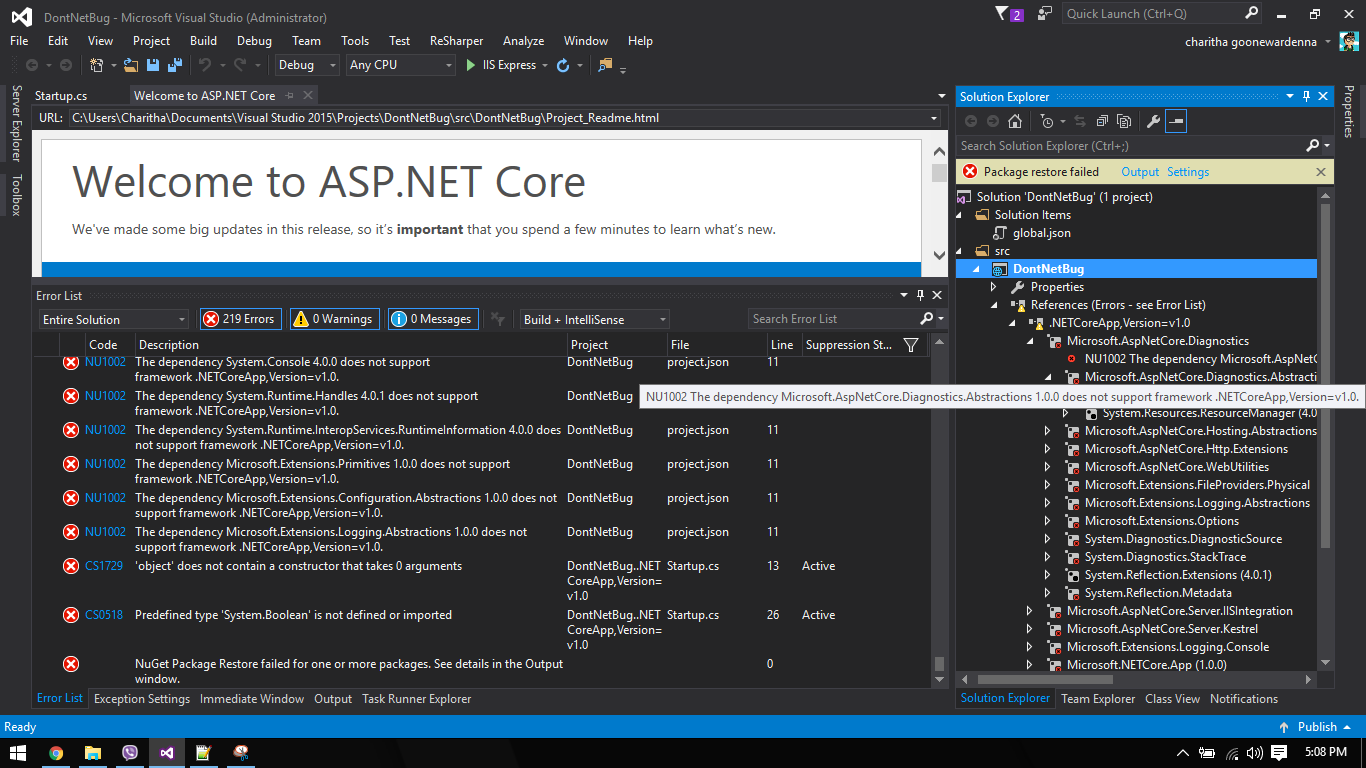Click the Output link in the restore-failed bar
1366x768 pixels.
pyautogui.click(x=1140, y=172)
